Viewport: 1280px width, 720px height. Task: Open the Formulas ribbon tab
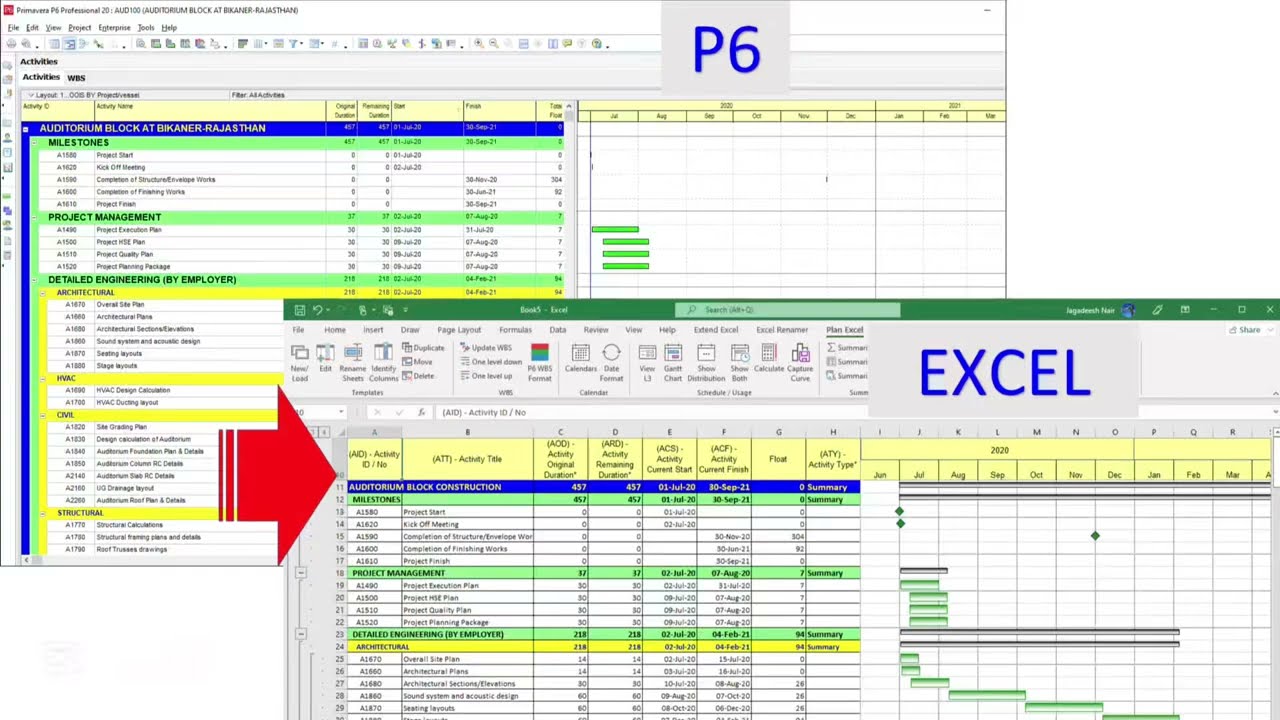tap(515, 330)
